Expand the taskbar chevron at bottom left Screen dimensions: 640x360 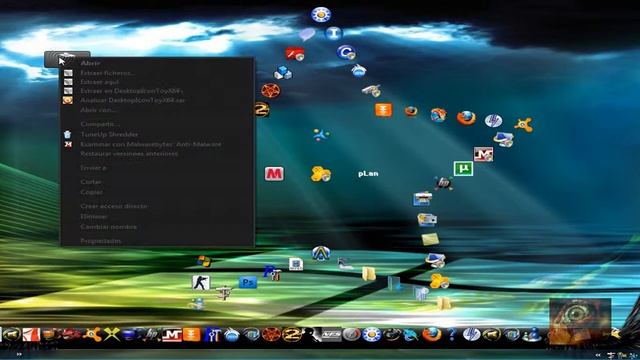pyautogui.click(x=19, y=354)
